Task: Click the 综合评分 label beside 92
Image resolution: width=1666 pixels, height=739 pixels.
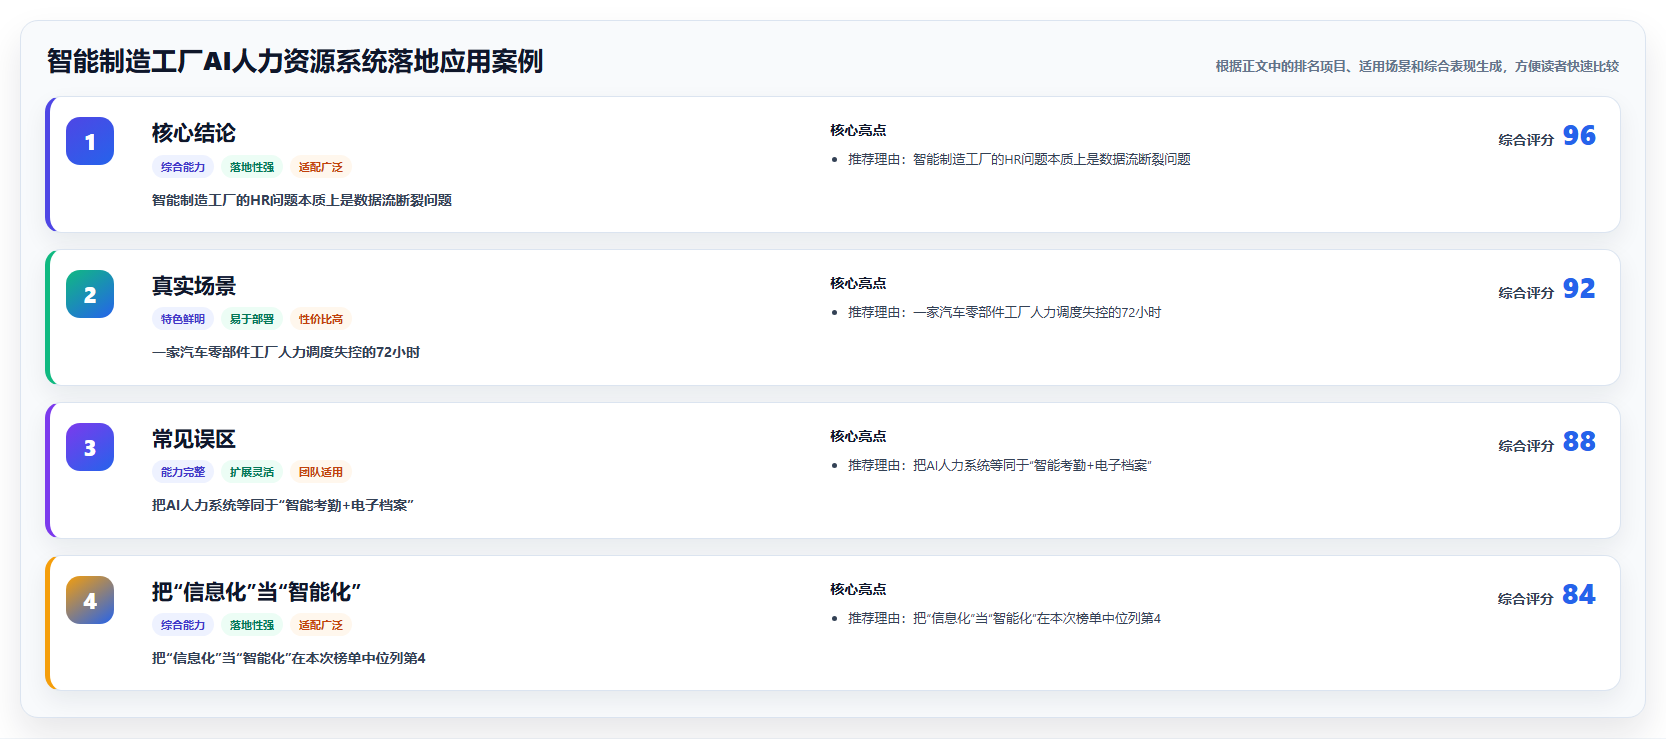Action: tap(1526, 293)
